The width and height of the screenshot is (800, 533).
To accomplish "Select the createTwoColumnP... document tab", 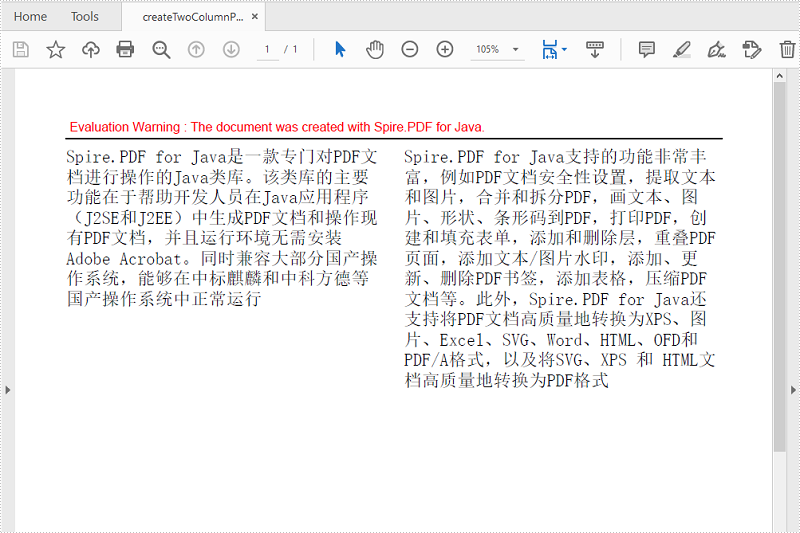I will pyautogui.click(x=193, y=17).
